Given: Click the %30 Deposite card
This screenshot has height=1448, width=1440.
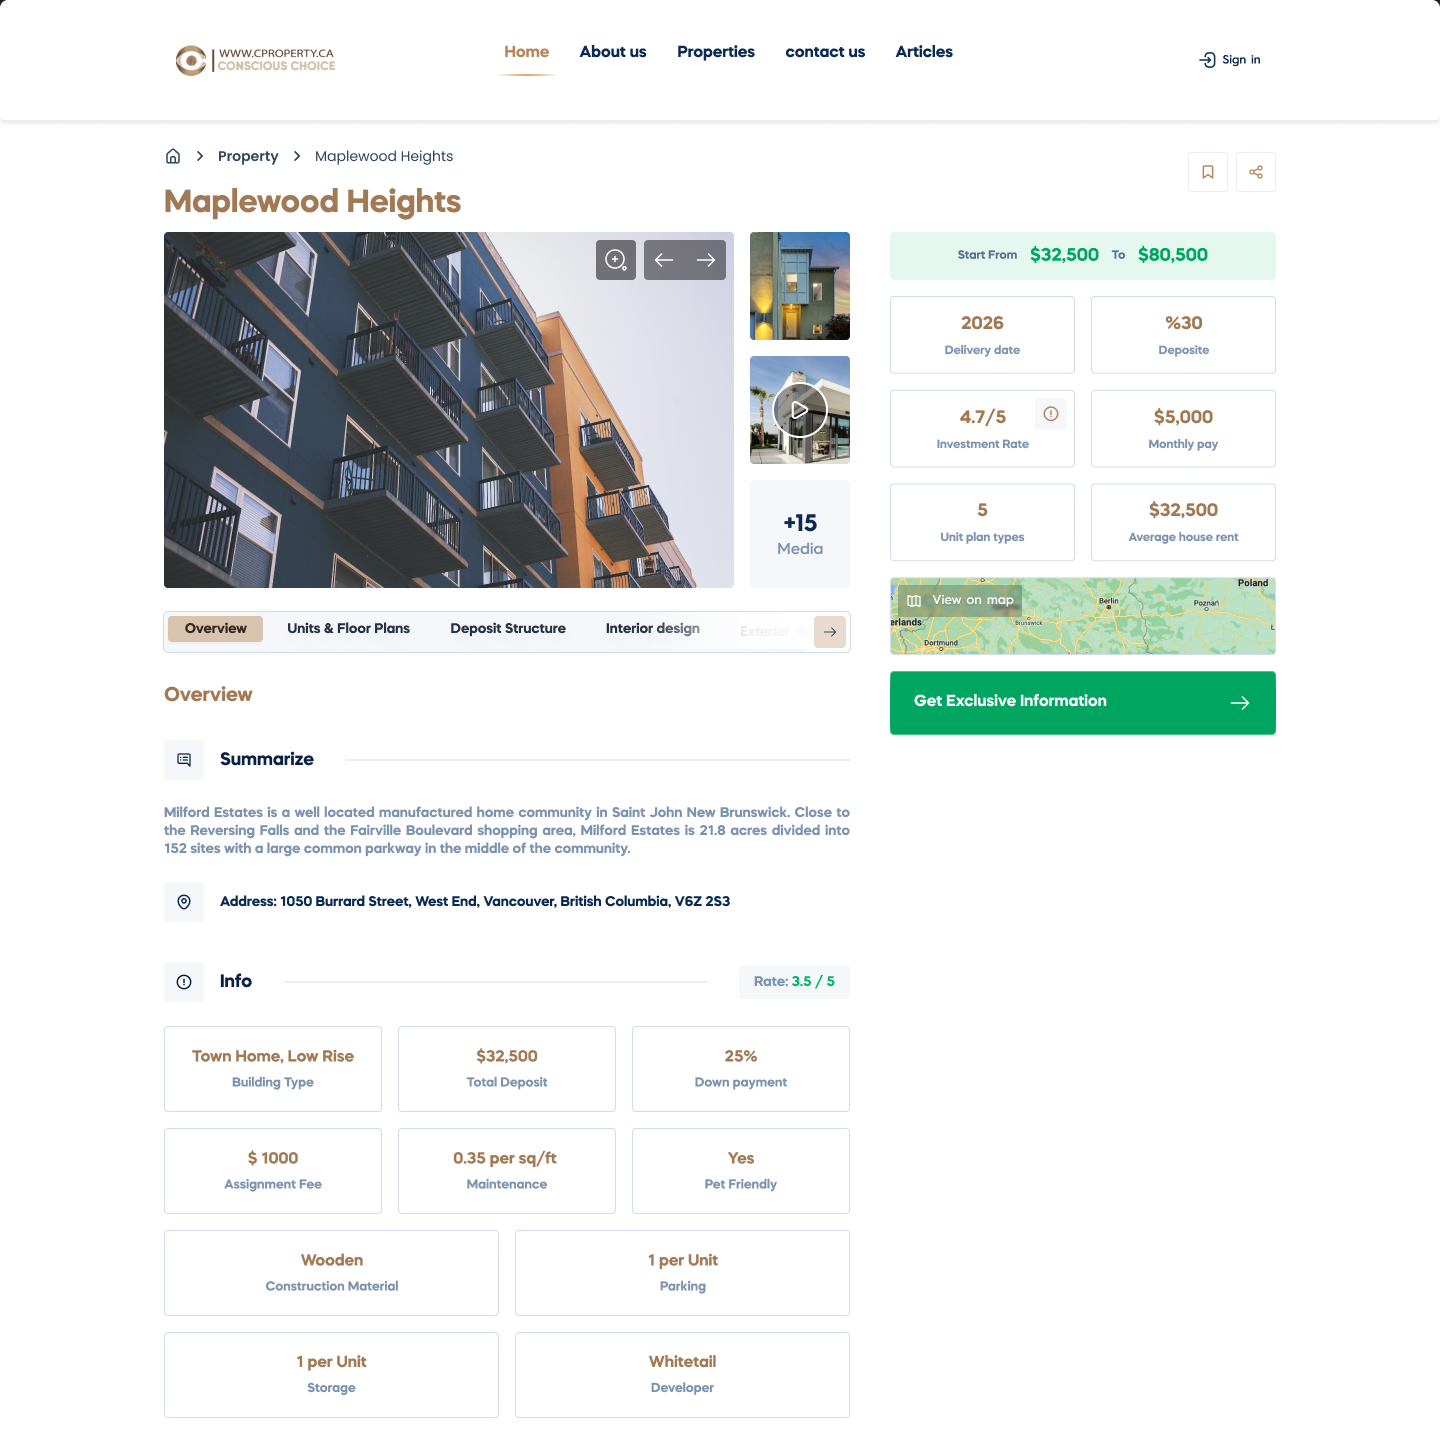Looking at the screenshot, I should coord(1184,335).
